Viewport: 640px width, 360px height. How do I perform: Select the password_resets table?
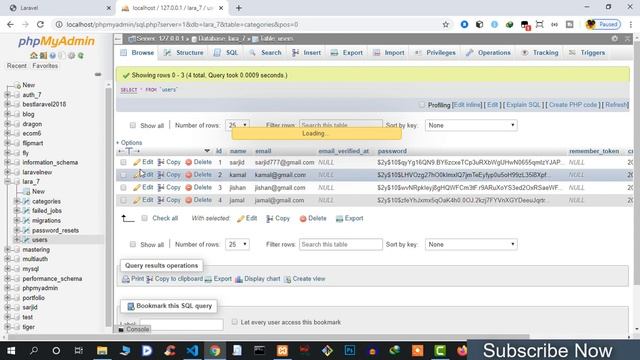[55, 230]
